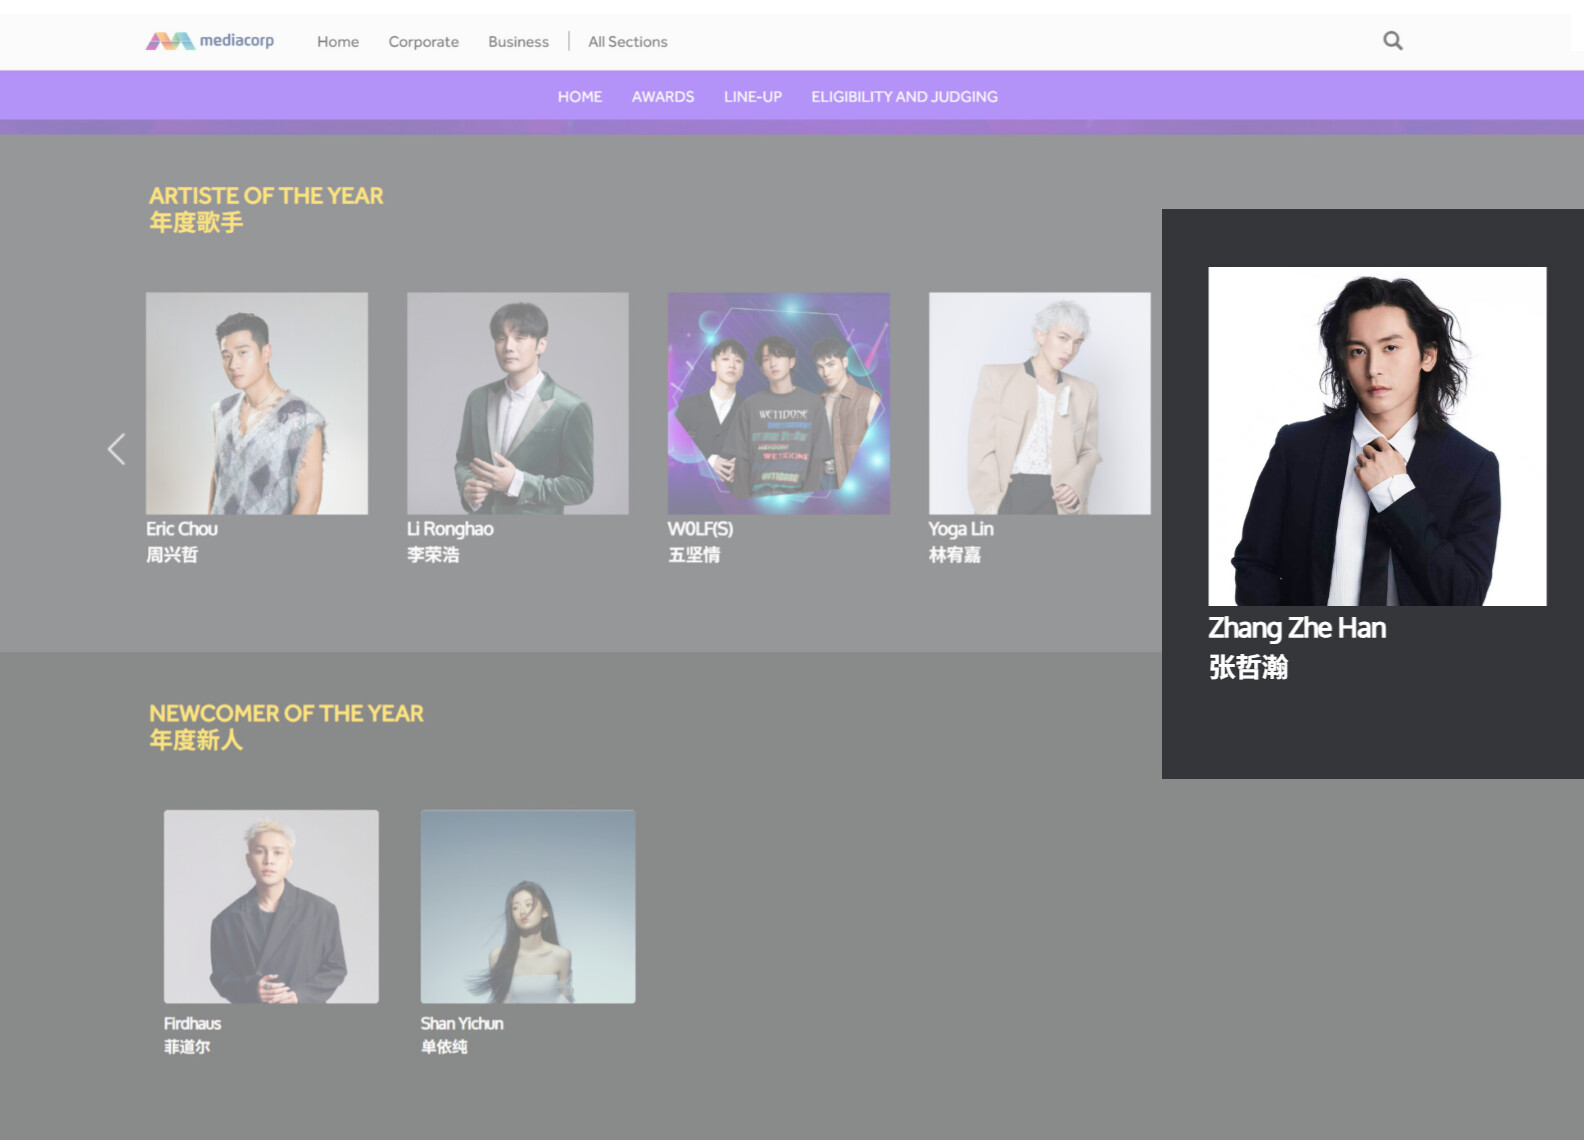Click the Mediacorp logo
Screen dimensions: 1584x1140
point(210,41)
